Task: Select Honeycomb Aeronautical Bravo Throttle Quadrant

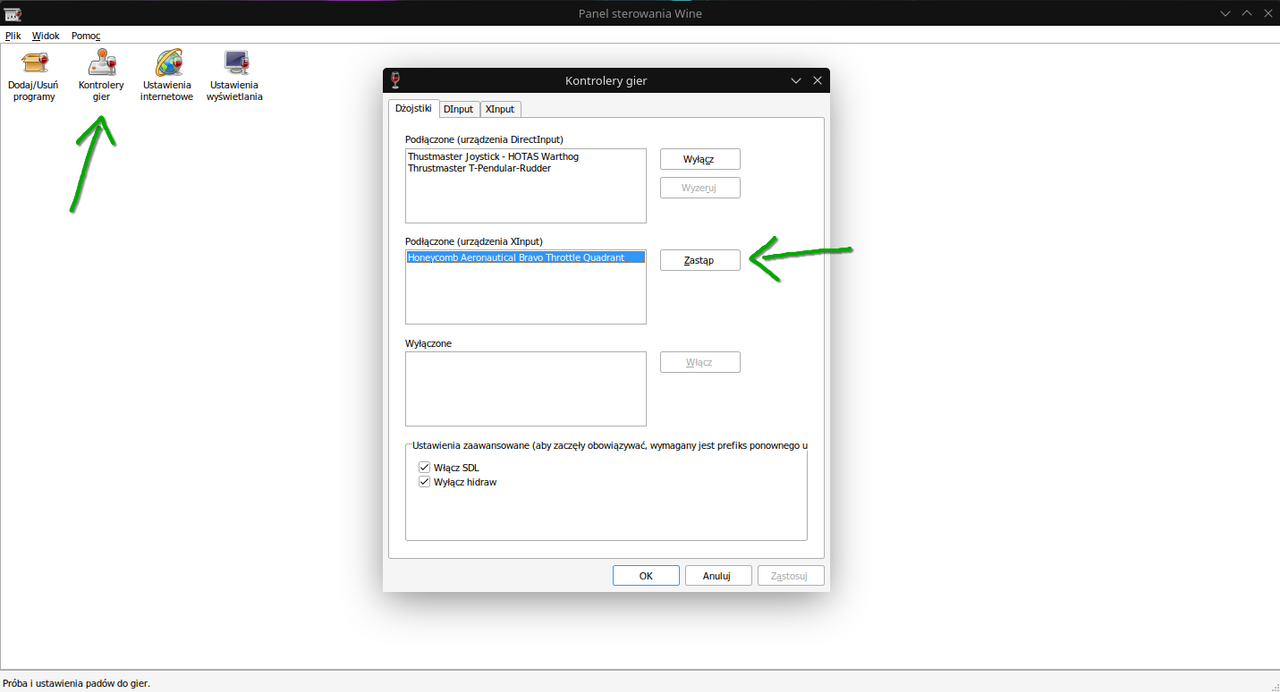Action: pyautogui.click(x=525, y=257)
